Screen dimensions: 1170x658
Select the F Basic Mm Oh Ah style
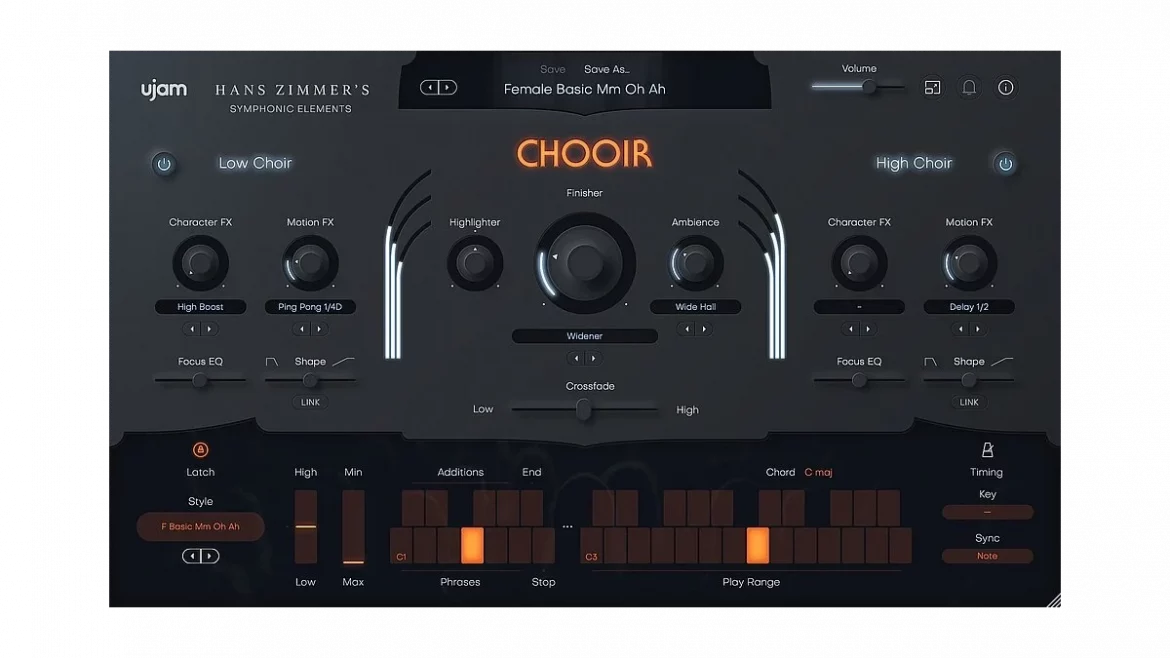(200, 526)
